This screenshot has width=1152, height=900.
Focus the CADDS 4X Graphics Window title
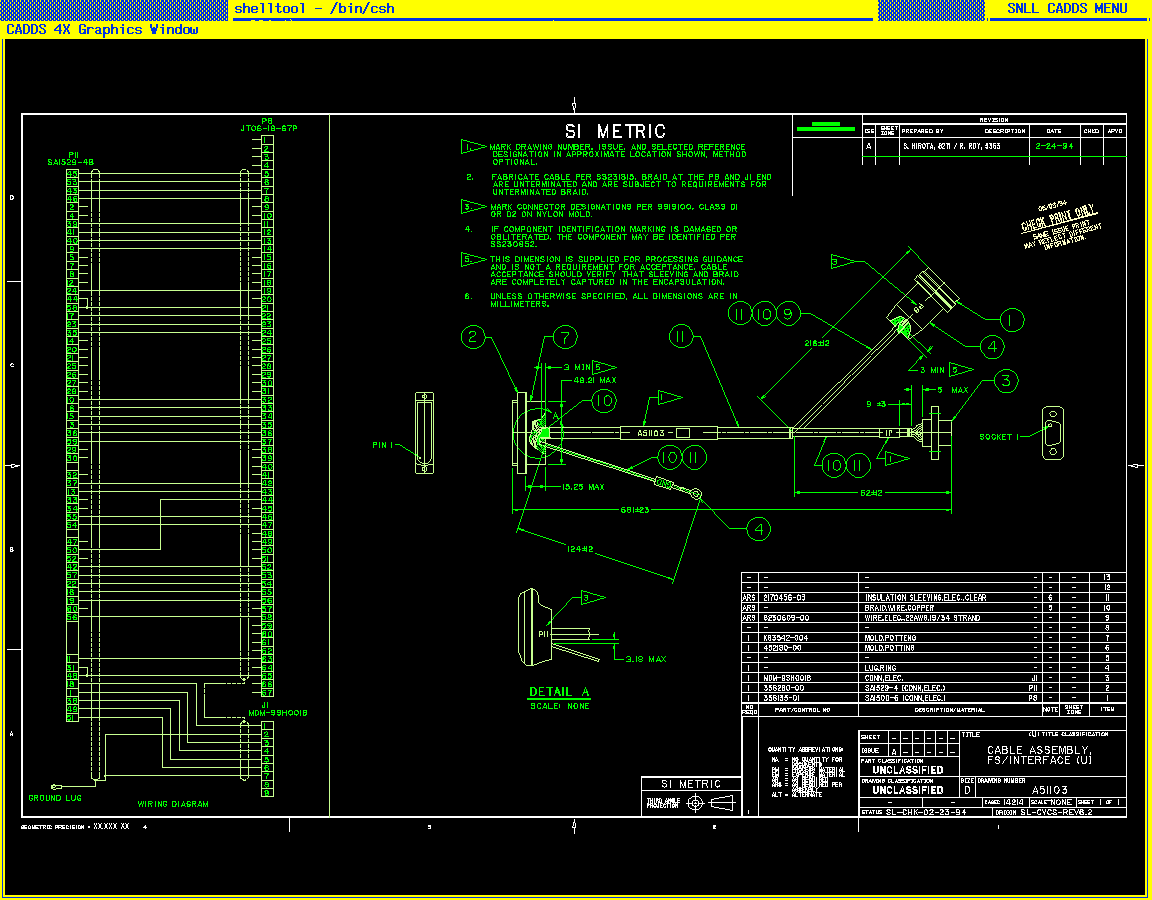[102, 30]
